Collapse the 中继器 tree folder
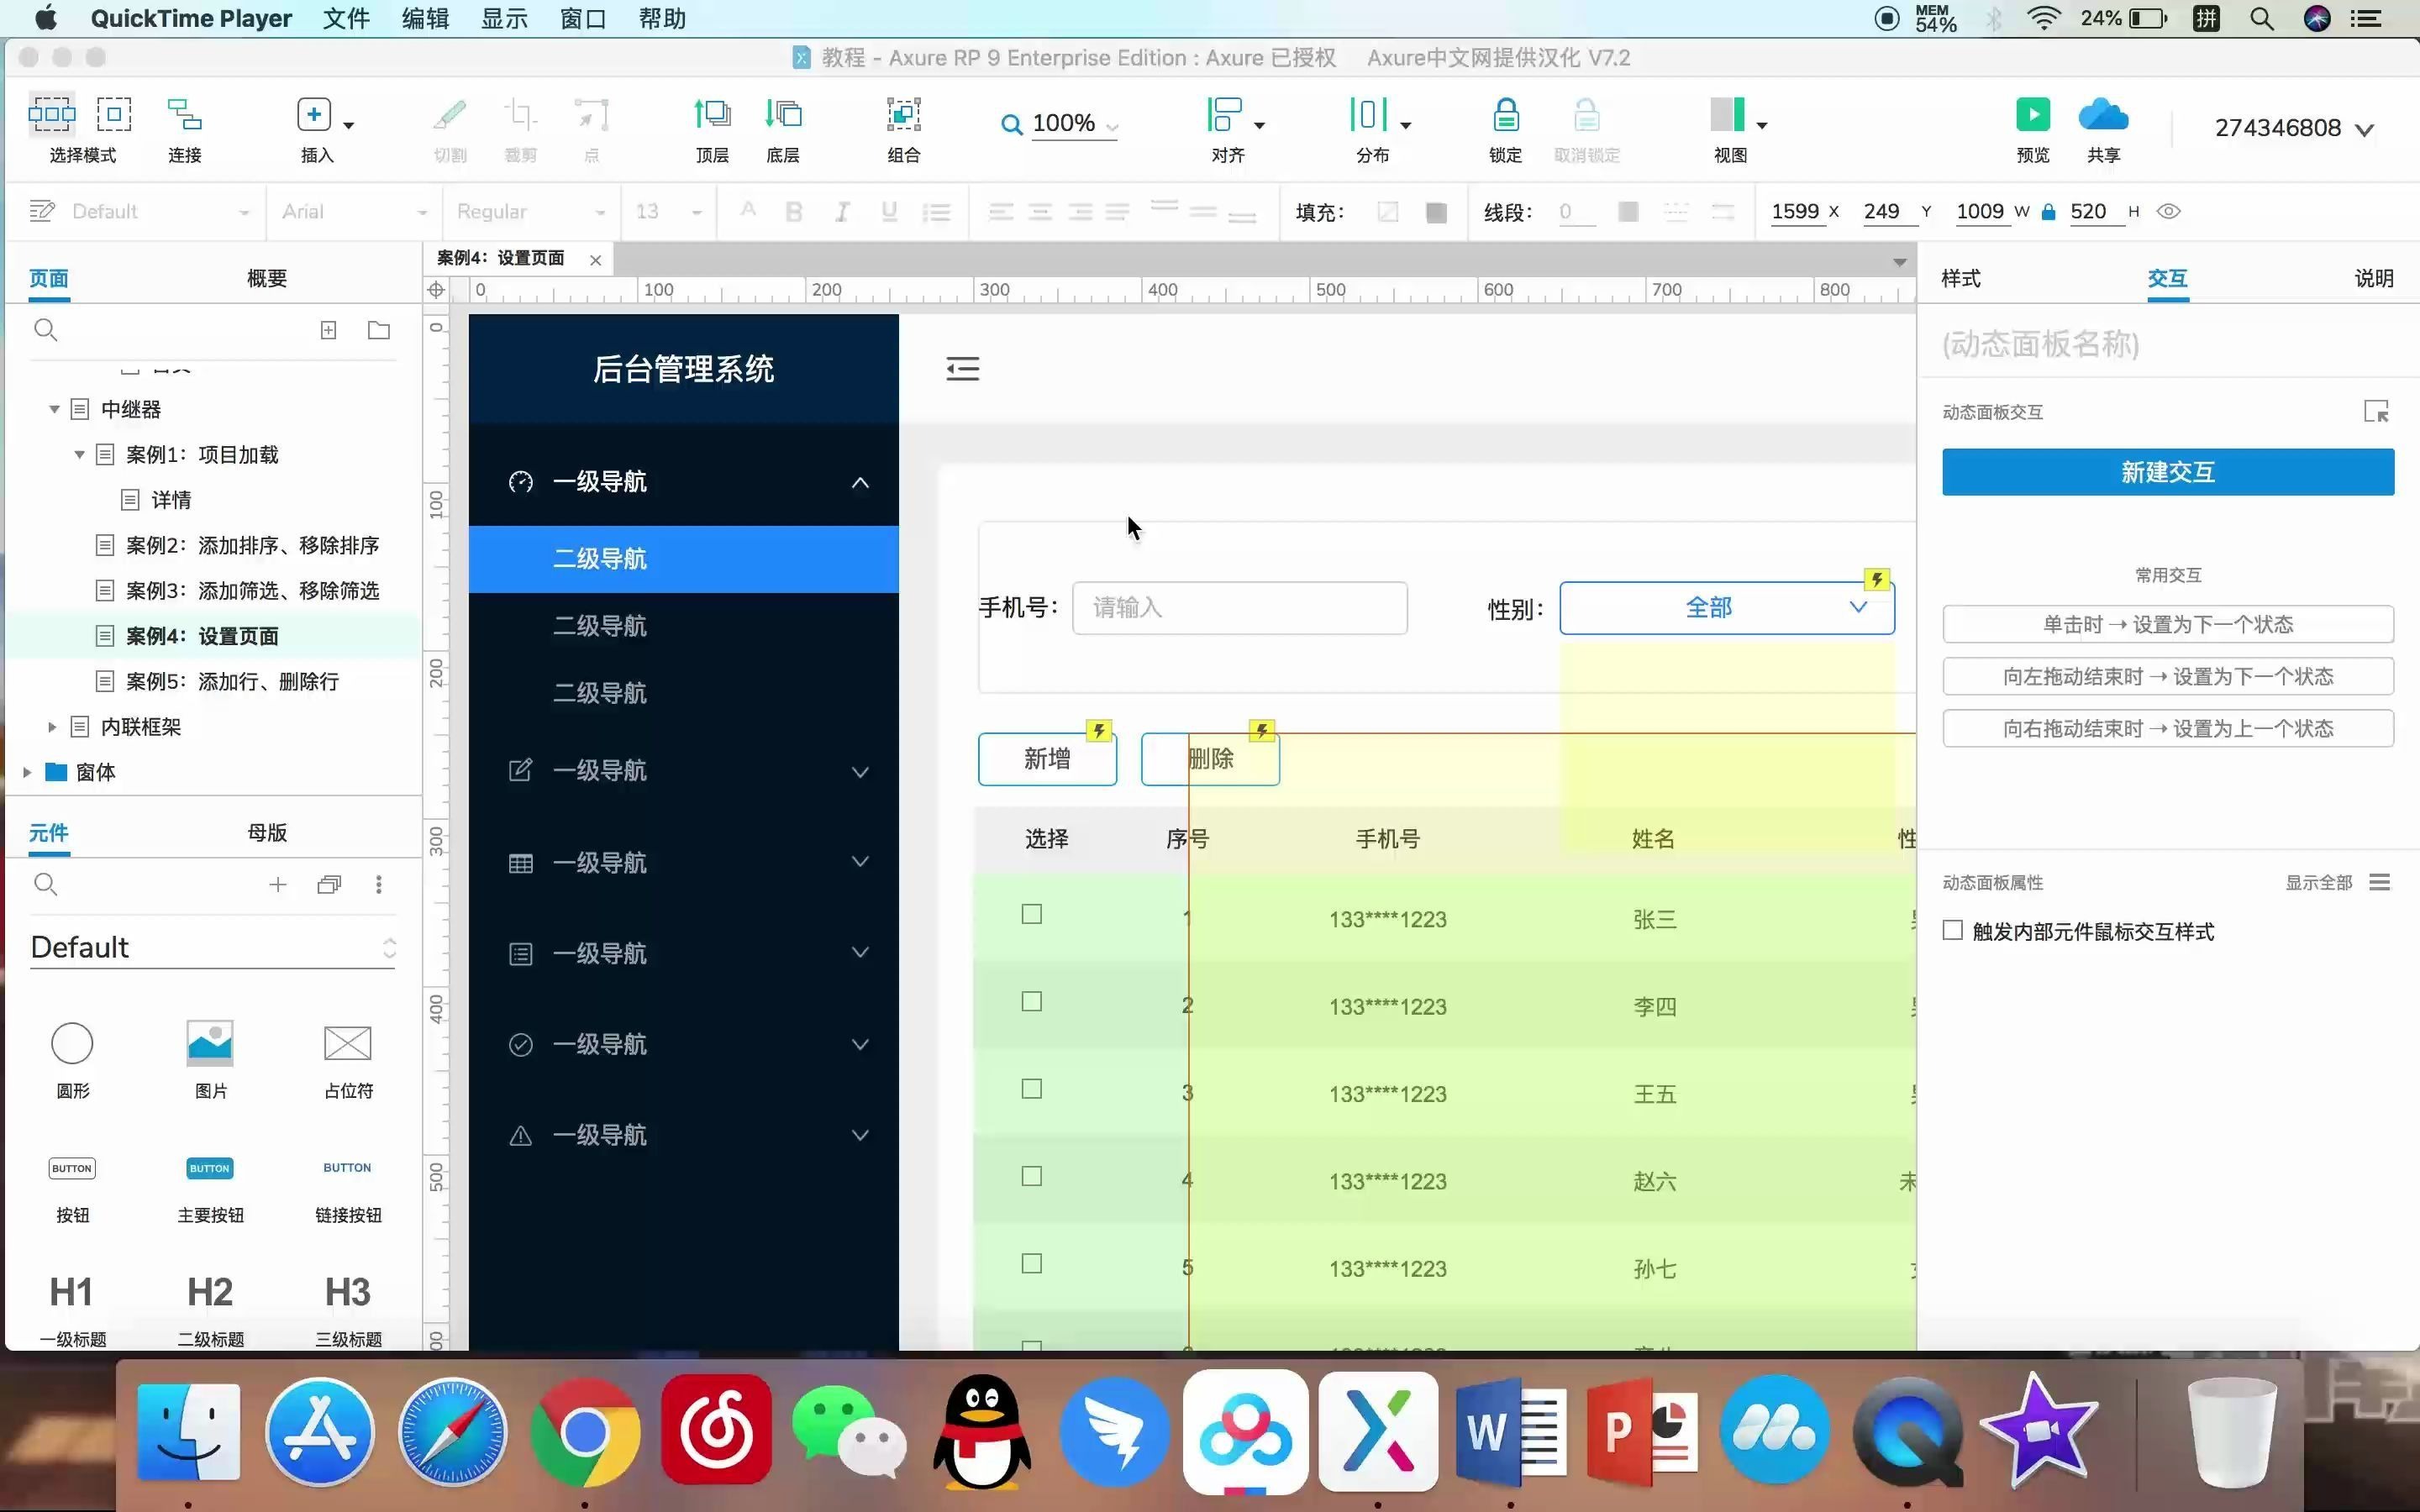The height and width of the screenshot is (1512, 2420). [x=54, y=409]
